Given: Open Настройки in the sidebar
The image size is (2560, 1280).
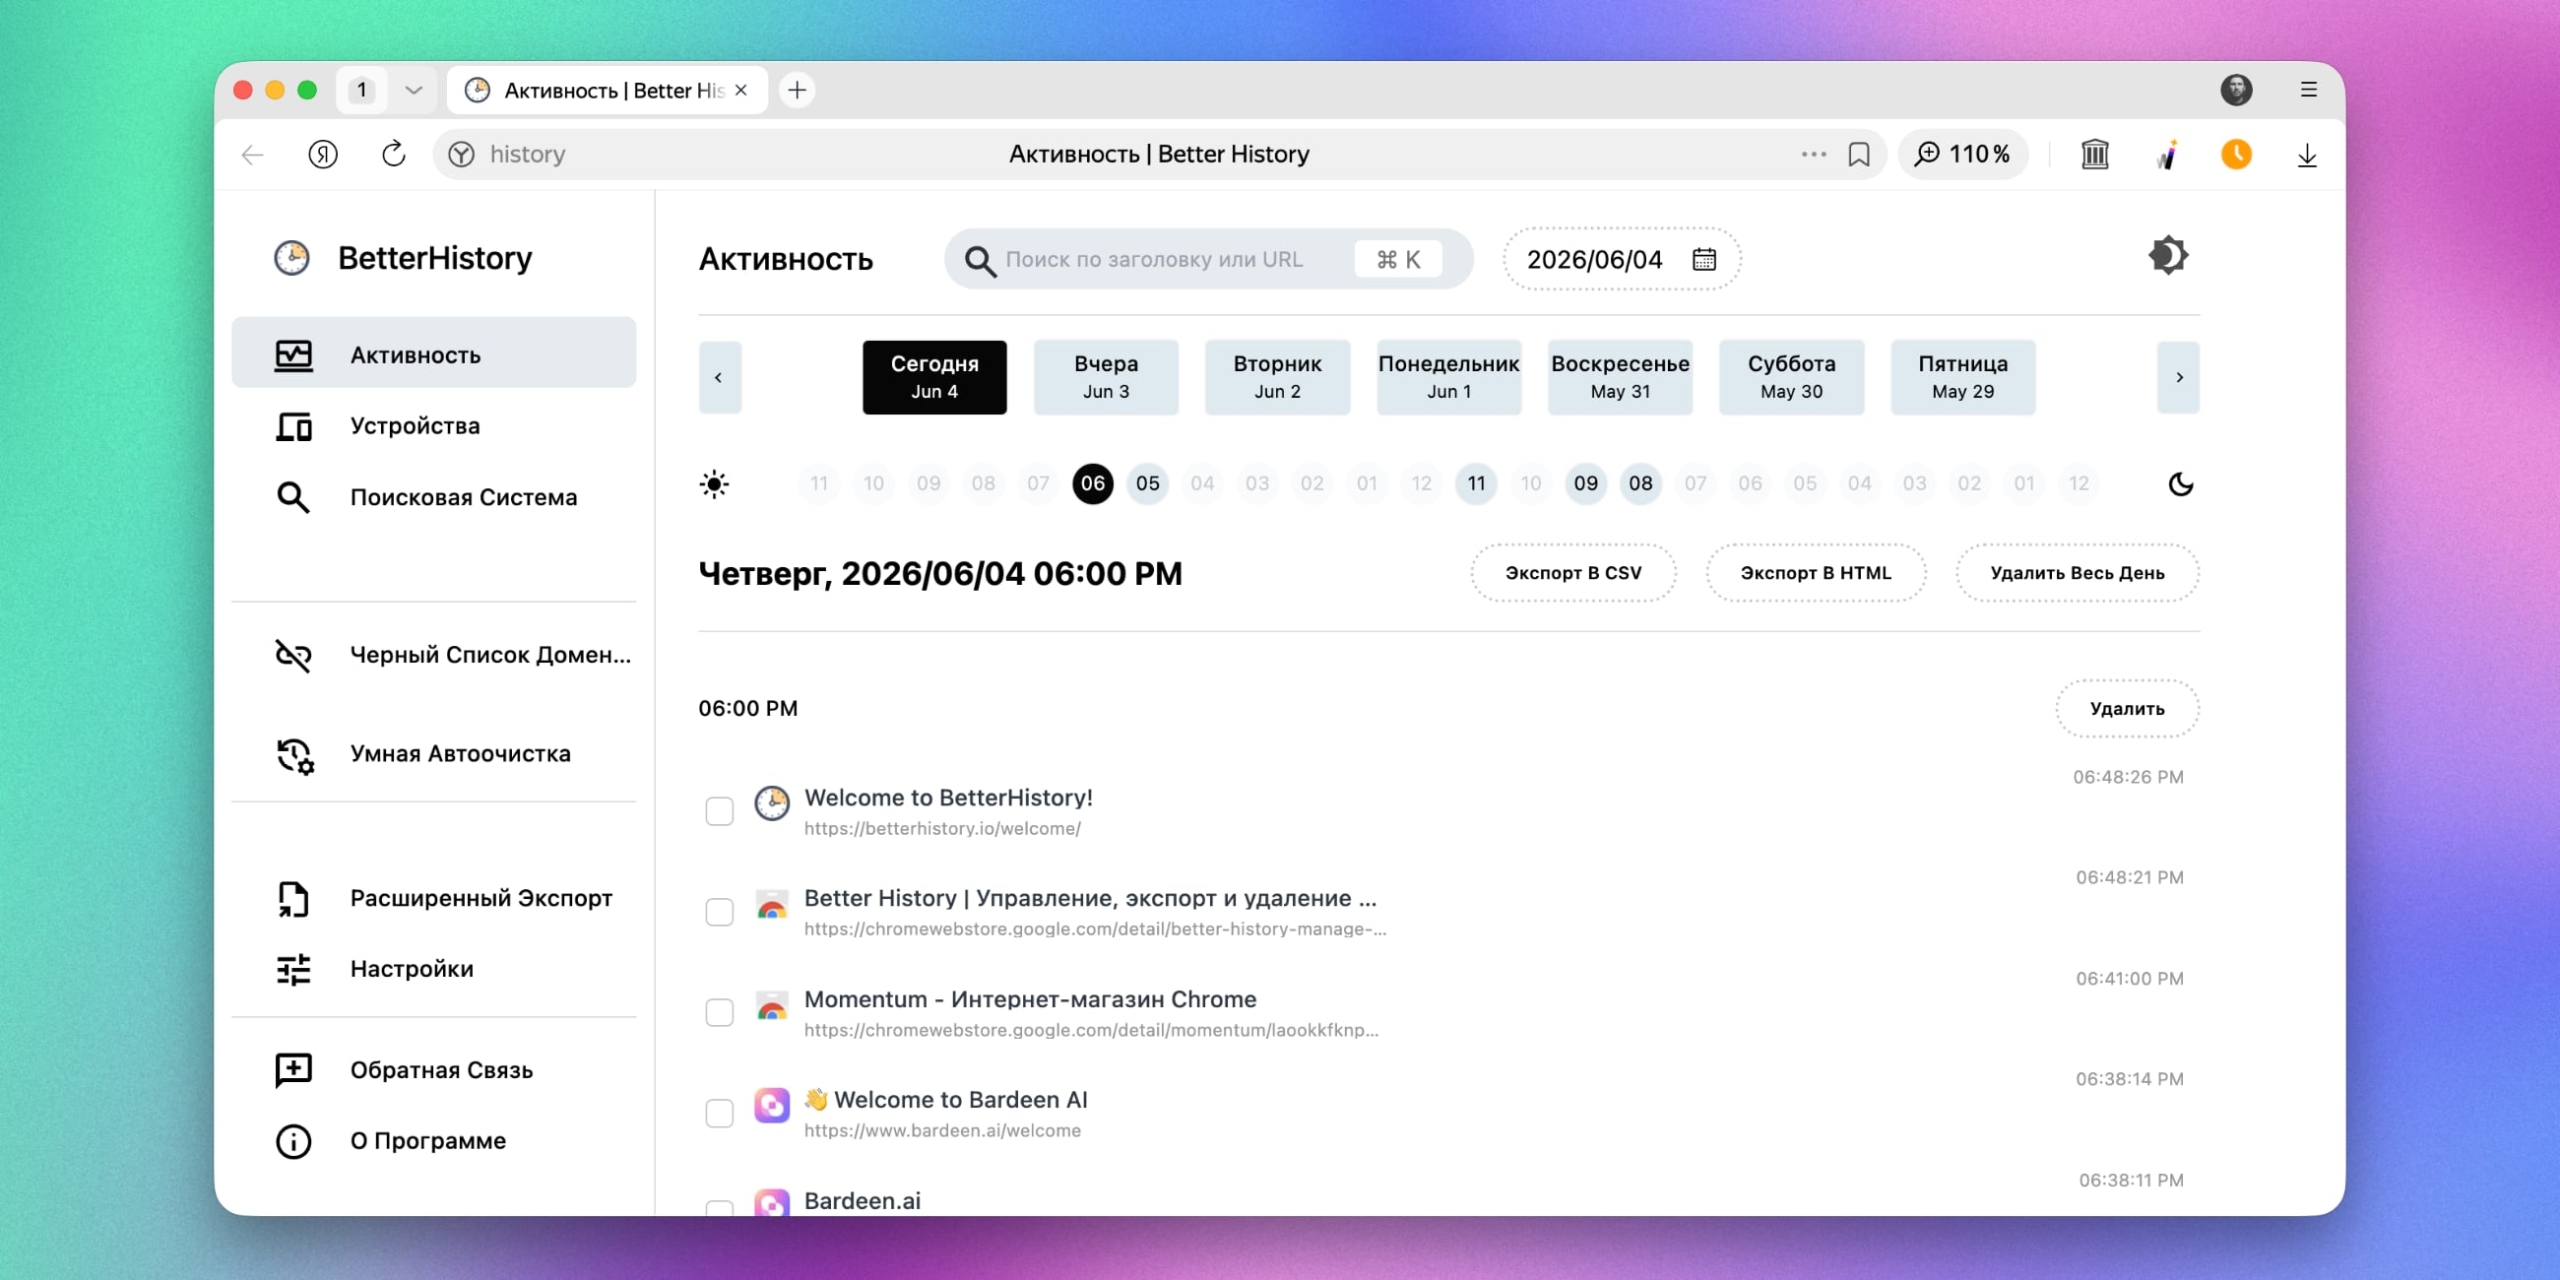Looking at the screenshot, I should pyautogui.click(x=434, y=969).
